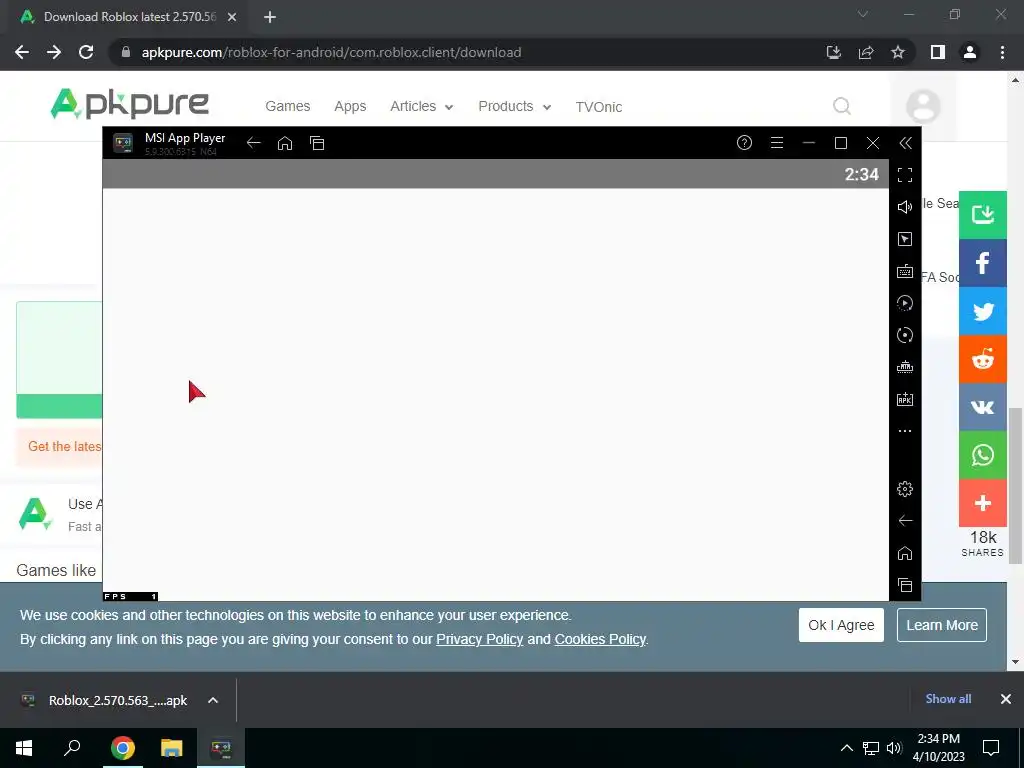Open Windows taskbar search
This screenshot has width=1024, height=768.
(x=72, y=748)
